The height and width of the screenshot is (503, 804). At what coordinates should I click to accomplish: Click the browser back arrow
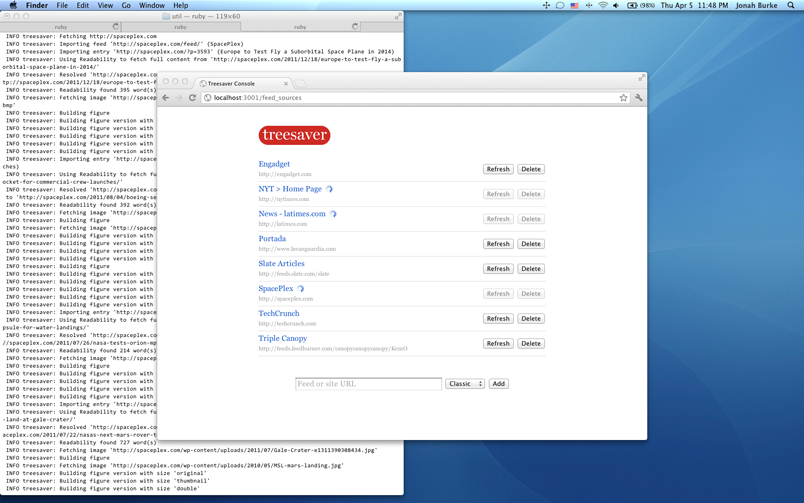click(x=166, y=98)
